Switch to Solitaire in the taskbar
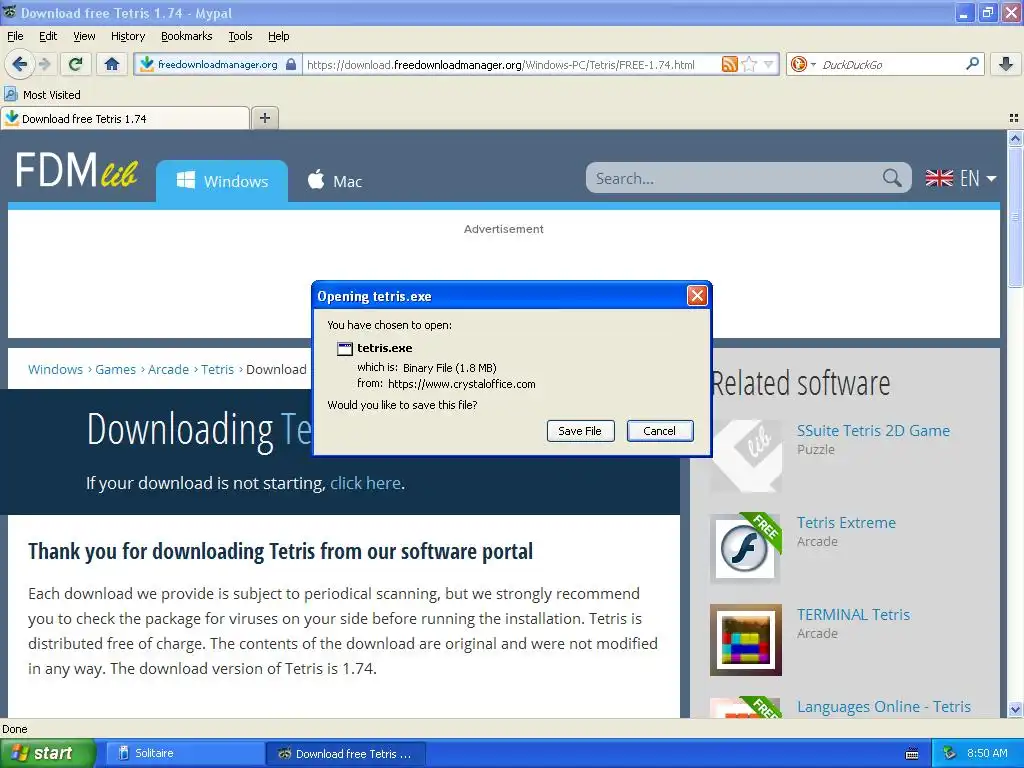The width and height of the screenshot is (1024, 768). 184,753
